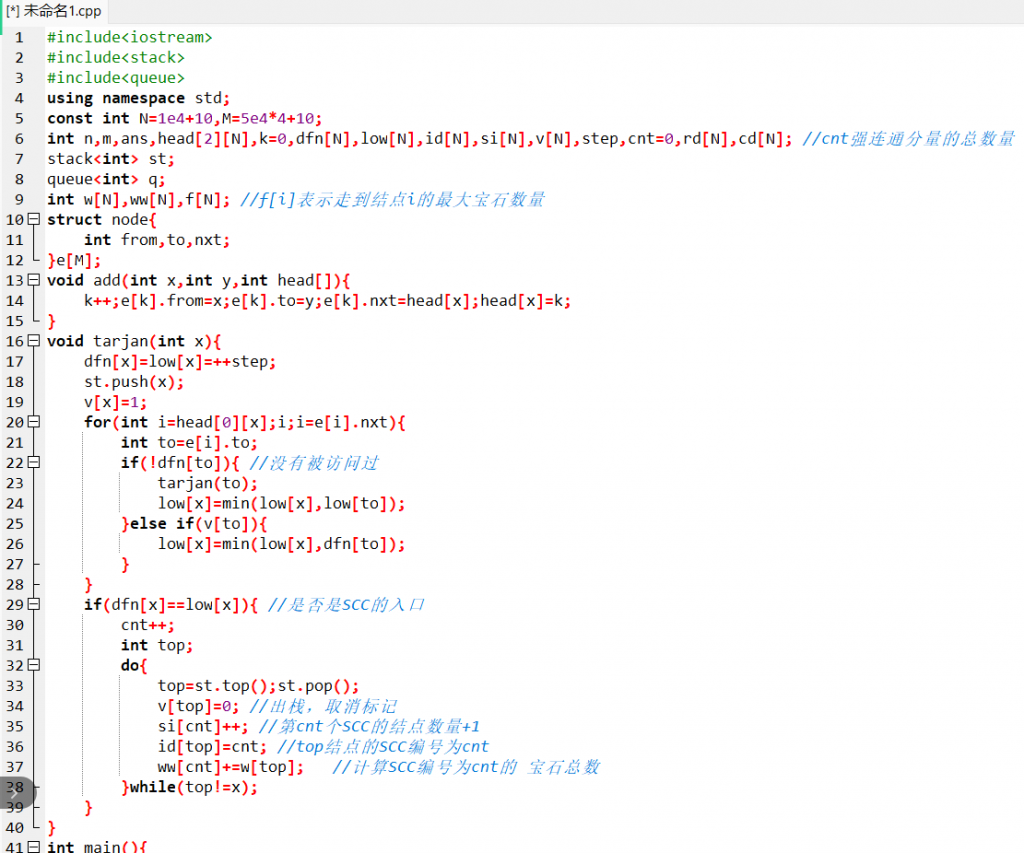Click the comment '//cnt强连通分量的总数量'
This screenshot has width=1024, height=853.
[908, 138]
